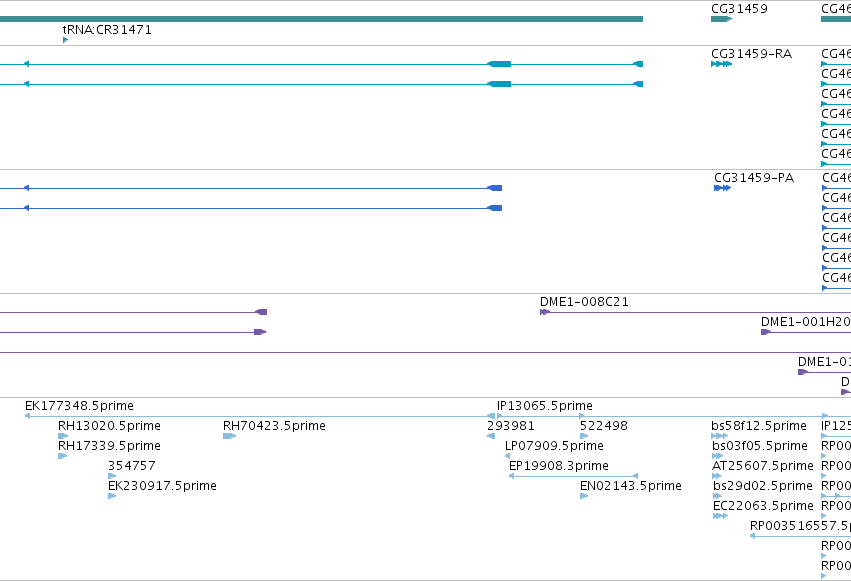This screenshot has height=581, width=851.
Task: Click the bs03f05.5prime EST label
Action: point(760,446)
